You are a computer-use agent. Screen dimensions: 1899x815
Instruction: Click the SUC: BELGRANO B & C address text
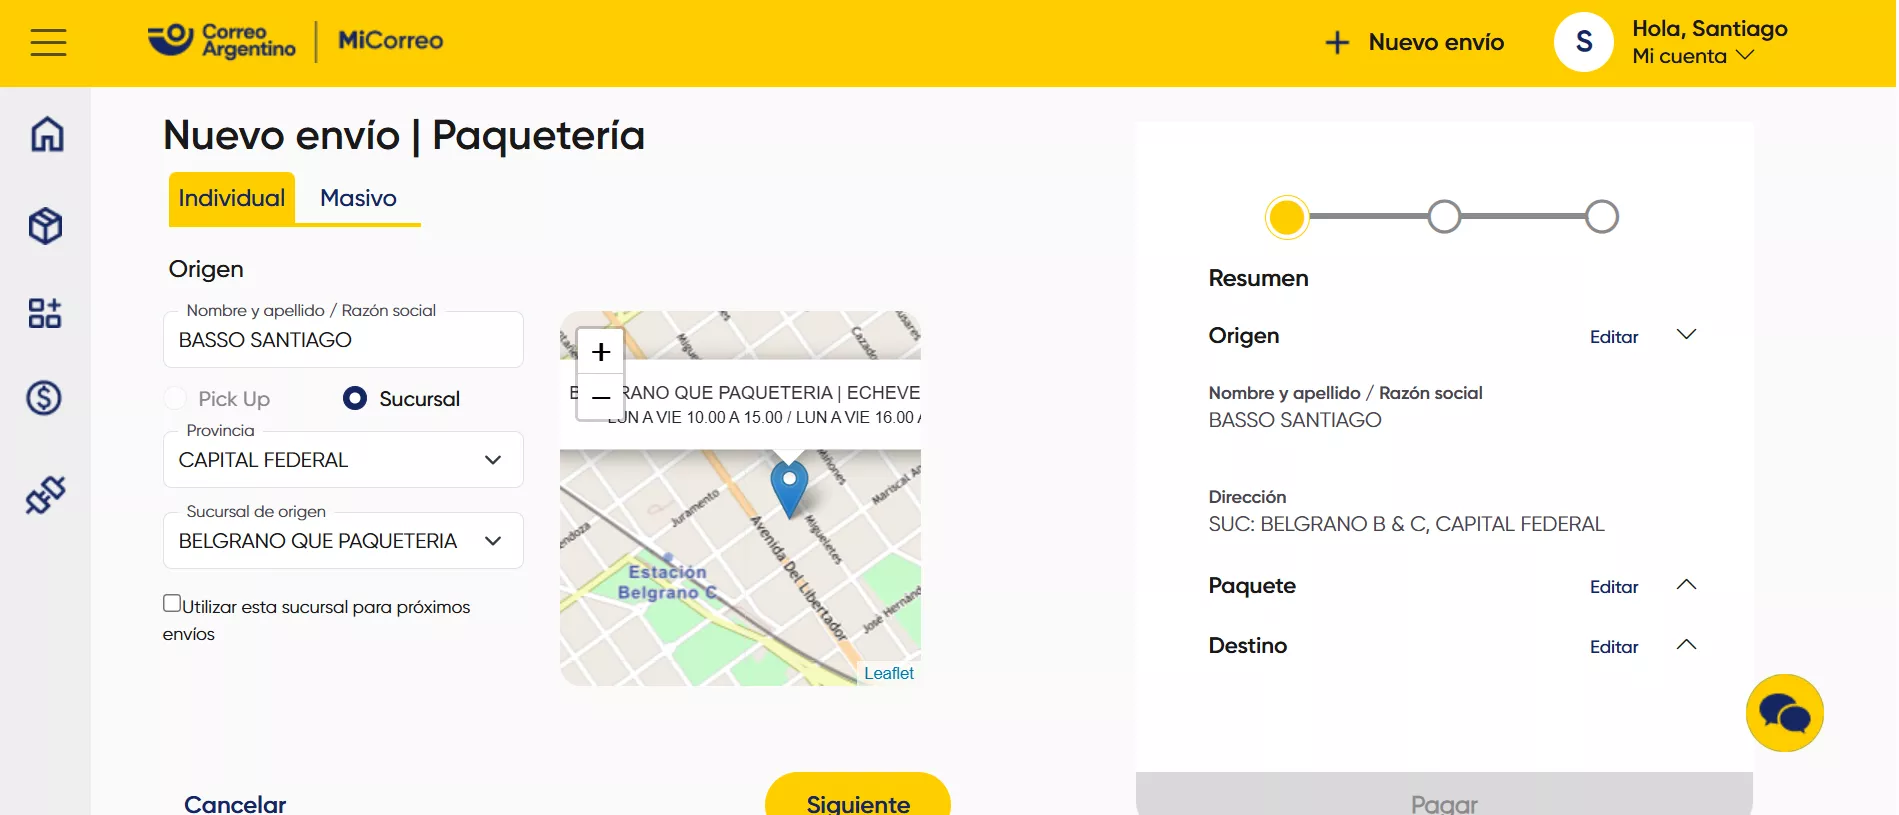pos(1406,524)
